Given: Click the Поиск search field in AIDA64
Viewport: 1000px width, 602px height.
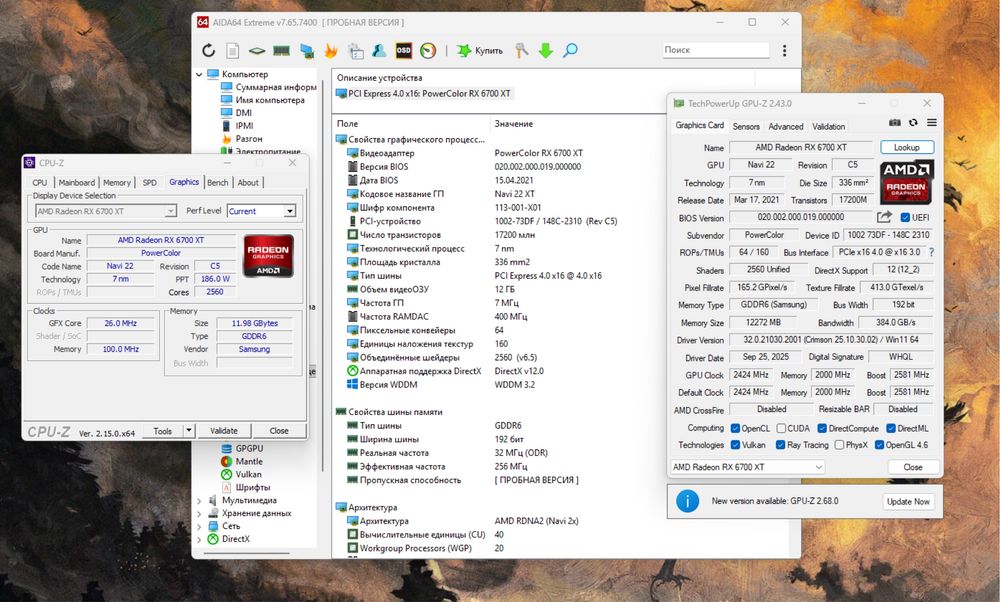Looking at the screenshot, I should 715,50.
